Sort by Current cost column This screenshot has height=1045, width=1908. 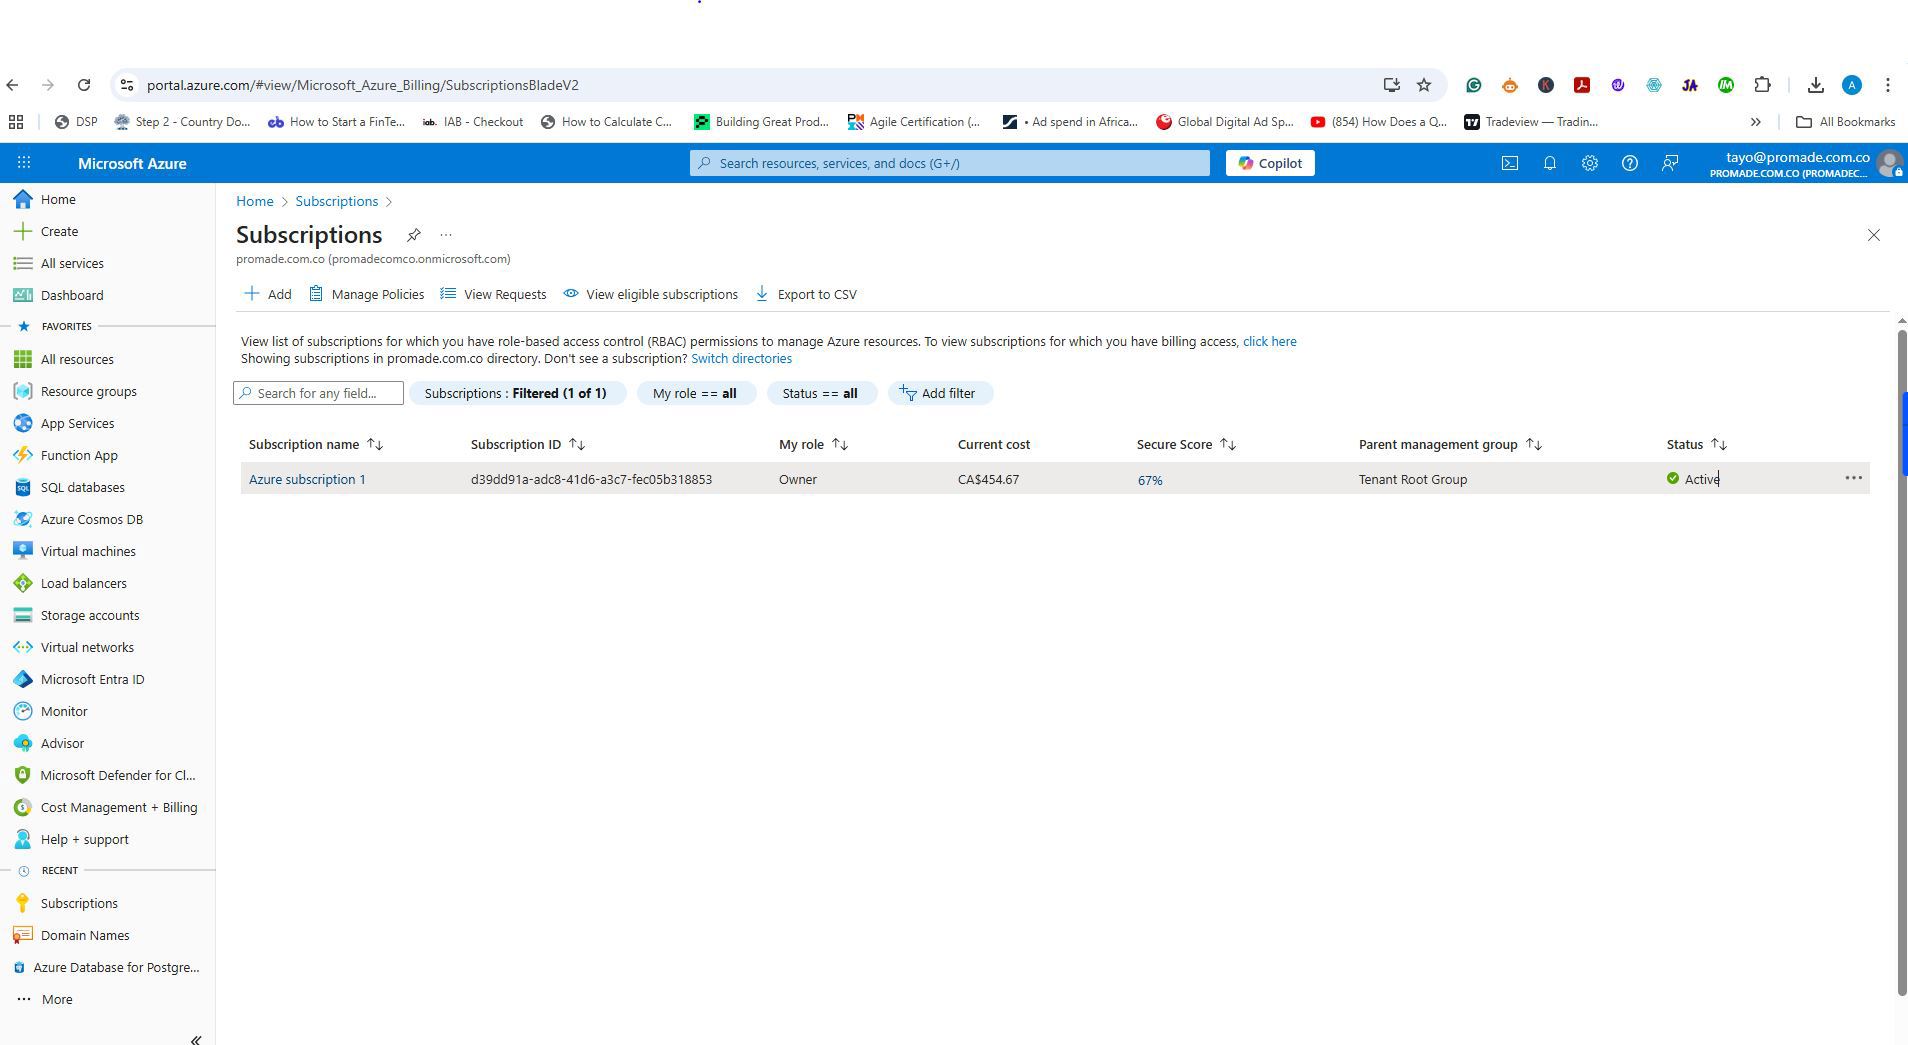[994, 444]
